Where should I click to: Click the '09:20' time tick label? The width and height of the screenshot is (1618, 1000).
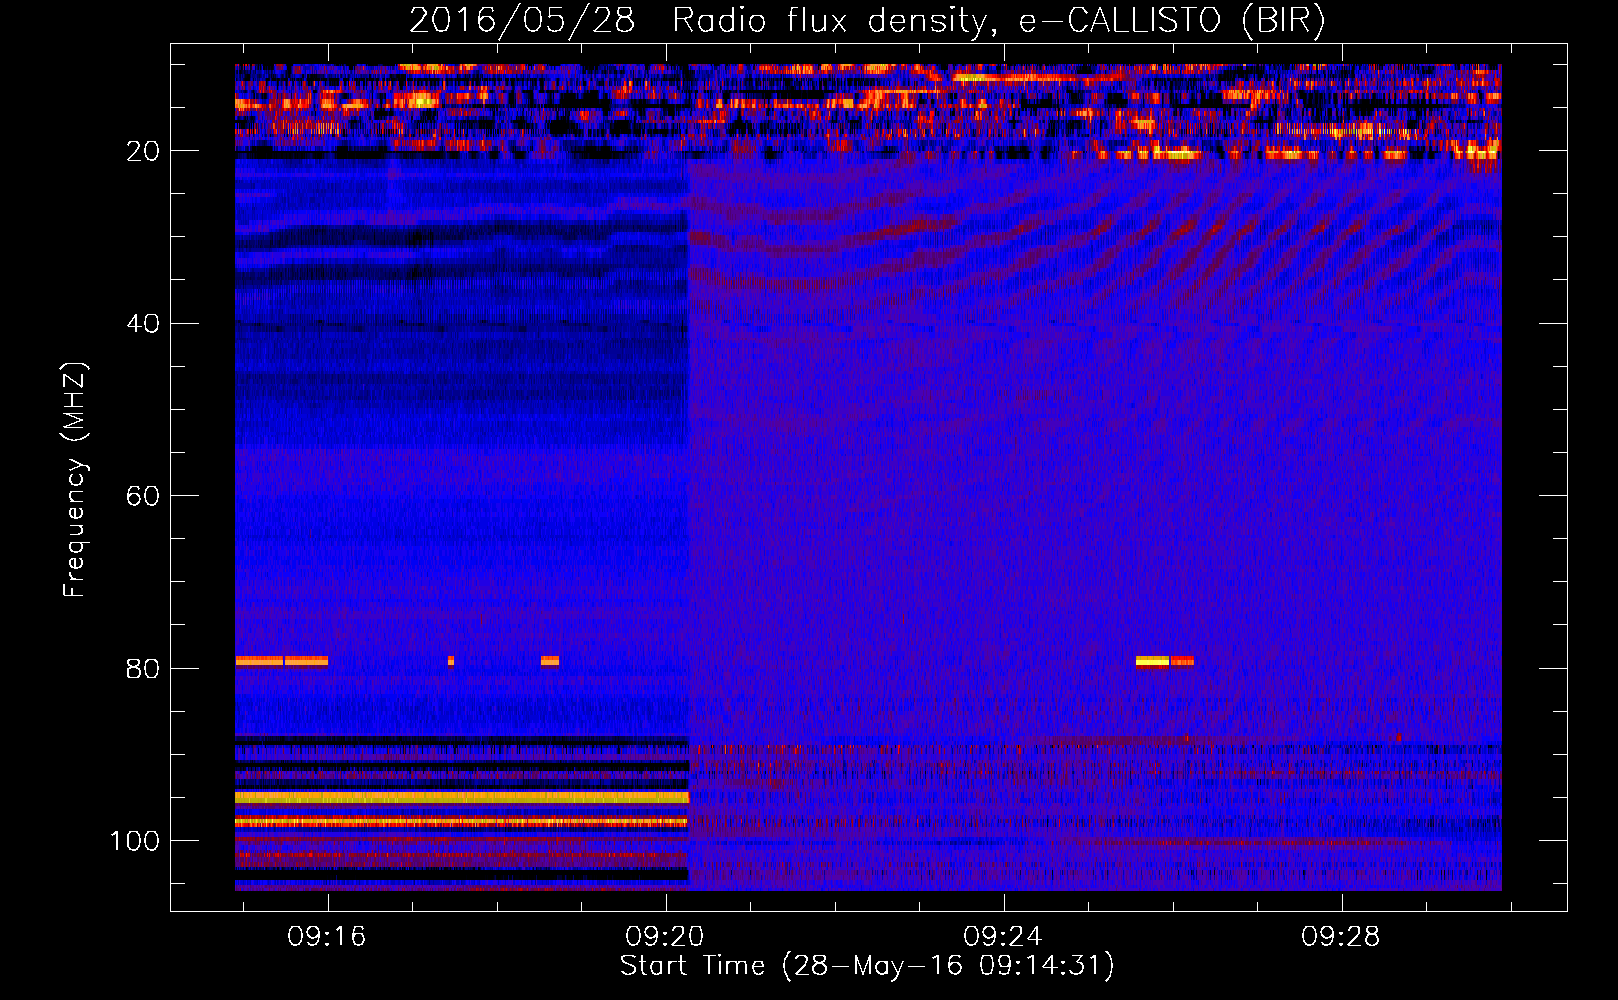point(665,937)
